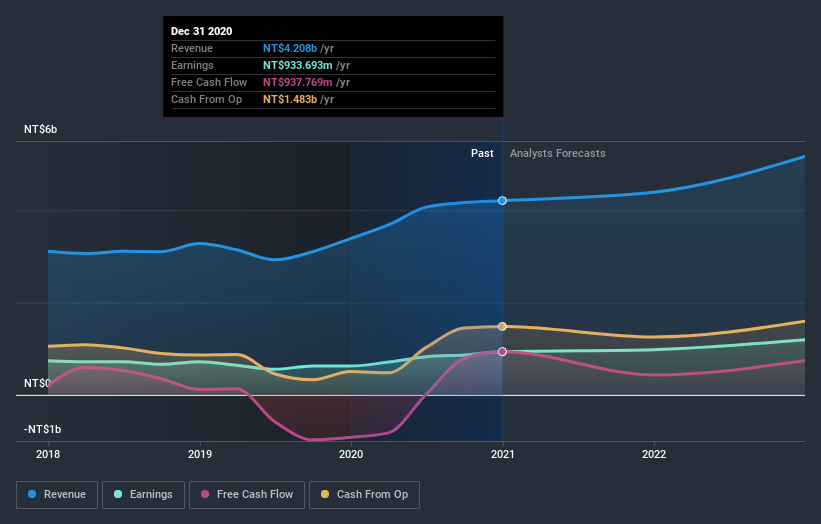Image resolution: width=821 pixels, height=524 pixels.
Task: Click the Free Cash Flow row label in tooltip
Action: 209,82
